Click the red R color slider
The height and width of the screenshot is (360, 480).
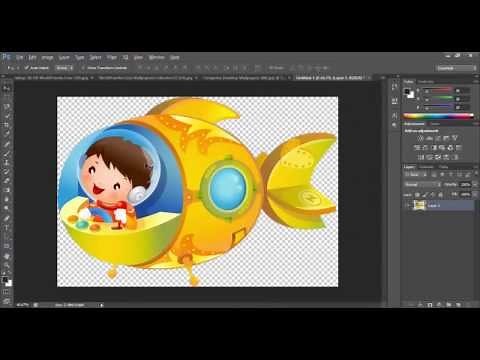pyautogui.click(x=438, y=90)
